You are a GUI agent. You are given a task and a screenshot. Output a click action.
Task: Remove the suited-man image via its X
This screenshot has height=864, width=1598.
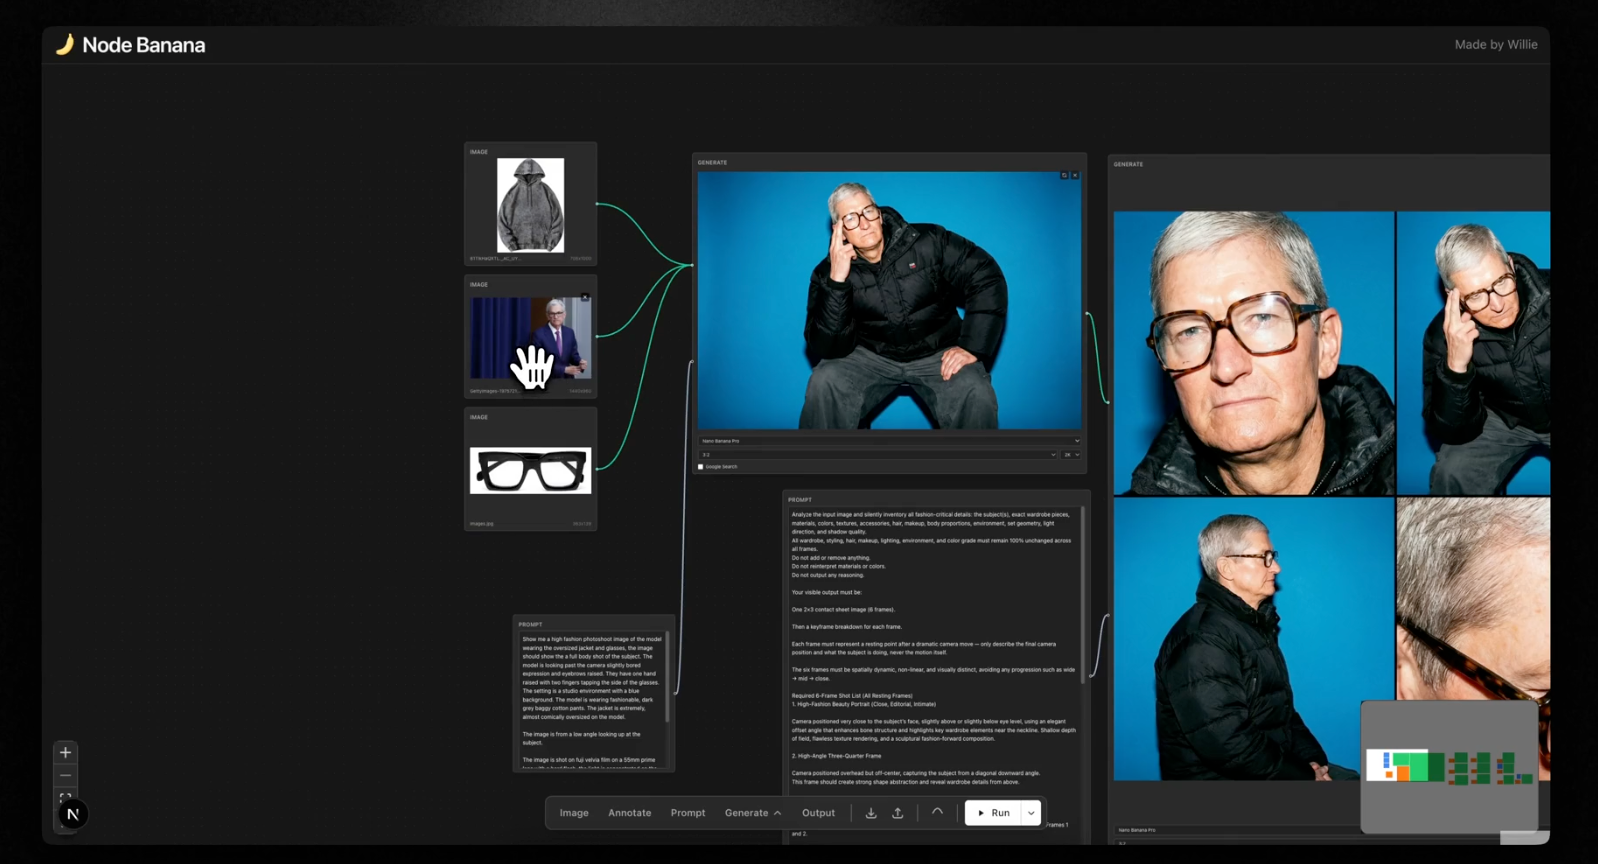tap(585, 297)
